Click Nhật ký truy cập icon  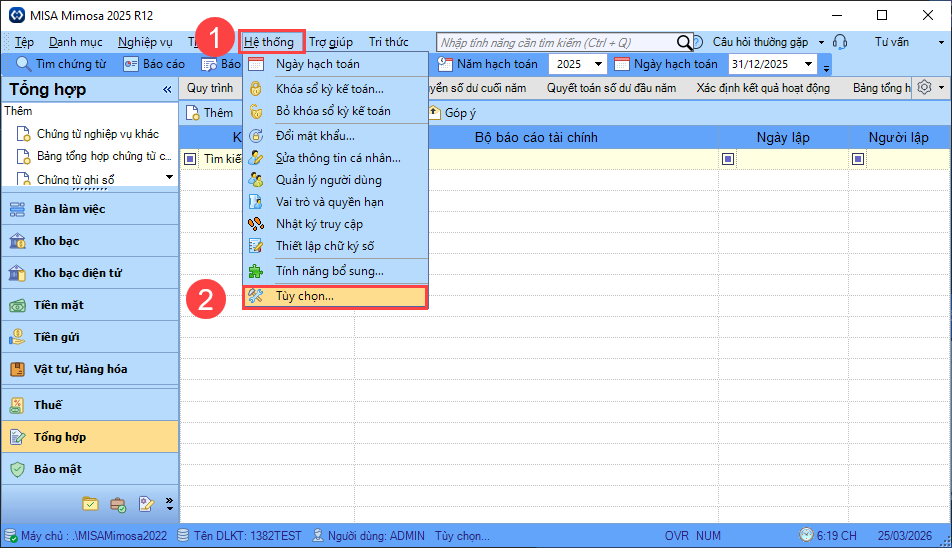pyautogui.click(x=256, y=224)
